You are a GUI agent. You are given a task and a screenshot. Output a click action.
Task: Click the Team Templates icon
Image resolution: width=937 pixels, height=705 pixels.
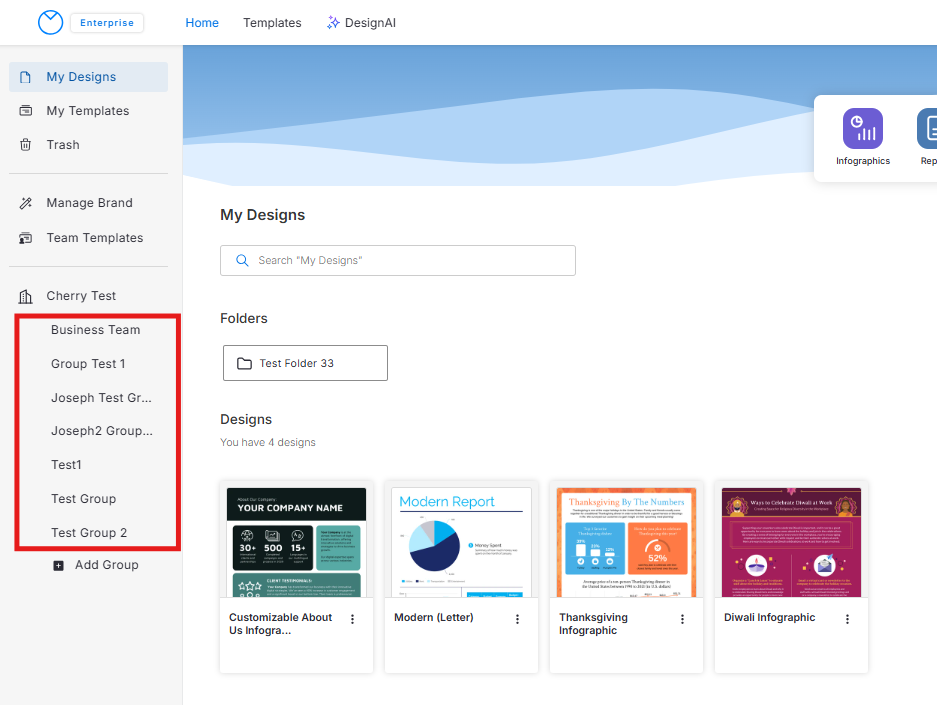(26, 238)
